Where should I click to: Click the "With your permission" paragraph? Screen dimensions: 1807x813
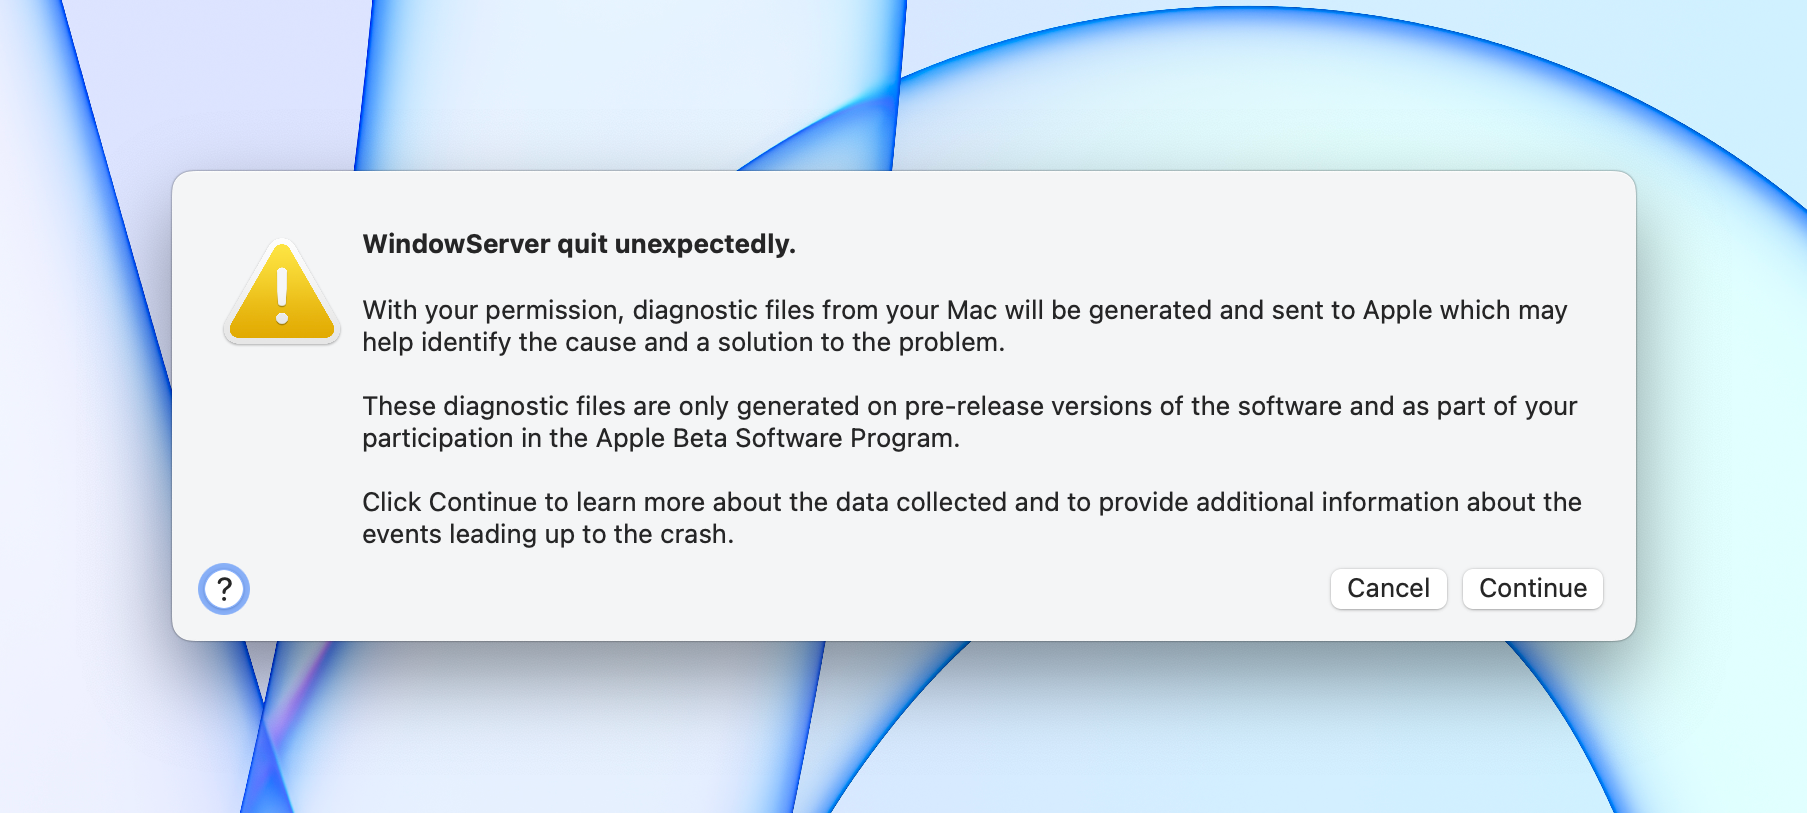click(964, 326)
